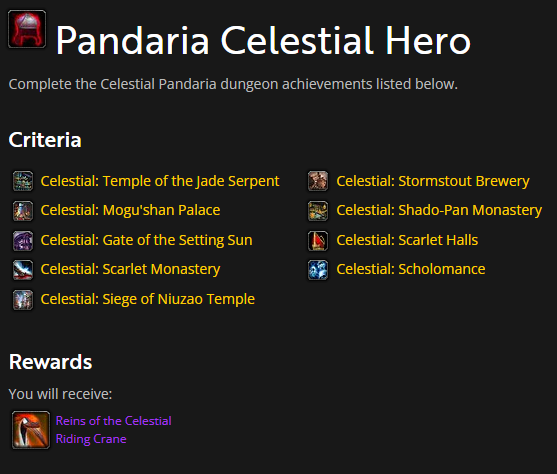Open Celestial: Scholomance achievement link
Viewport: 557px width, 474px height.
[411, 269]
